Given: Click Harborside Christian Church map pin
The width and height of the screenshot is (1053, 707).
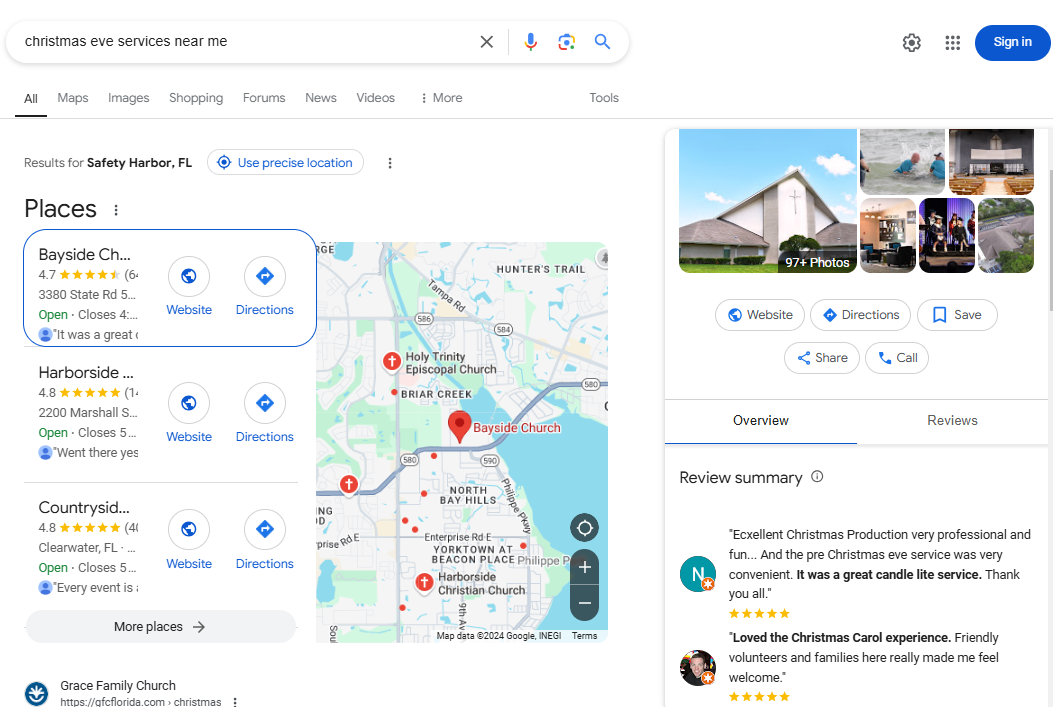Looking at the screenshot, I should [x=424, y=582].
